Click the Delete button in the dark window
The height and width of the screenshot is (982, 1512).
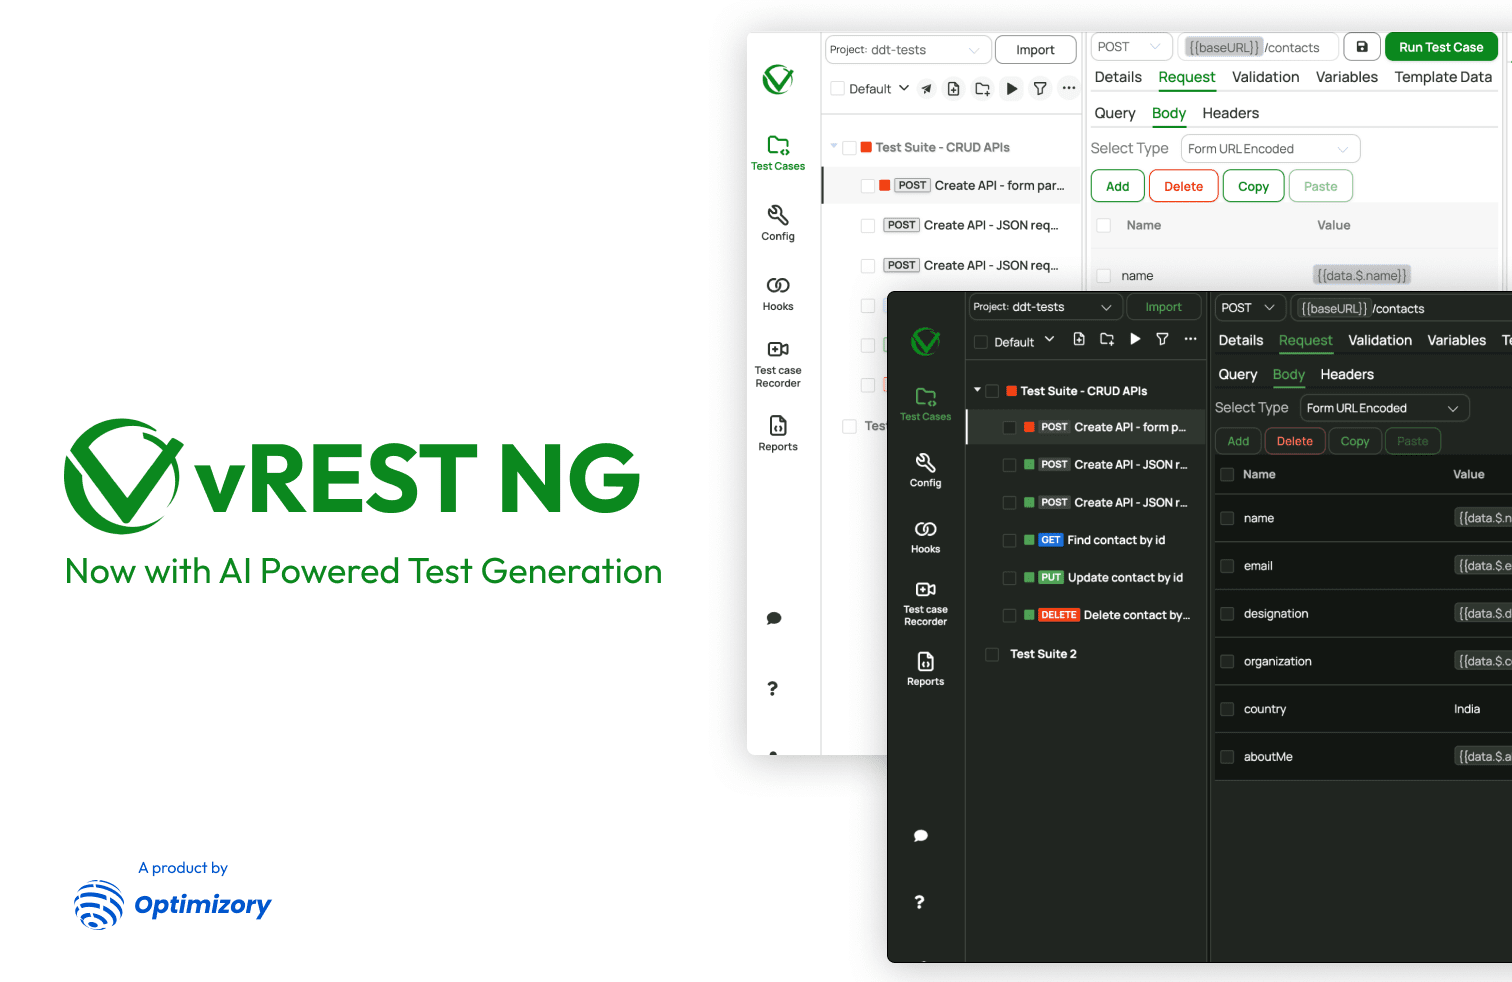click(x=1295, y=441)
